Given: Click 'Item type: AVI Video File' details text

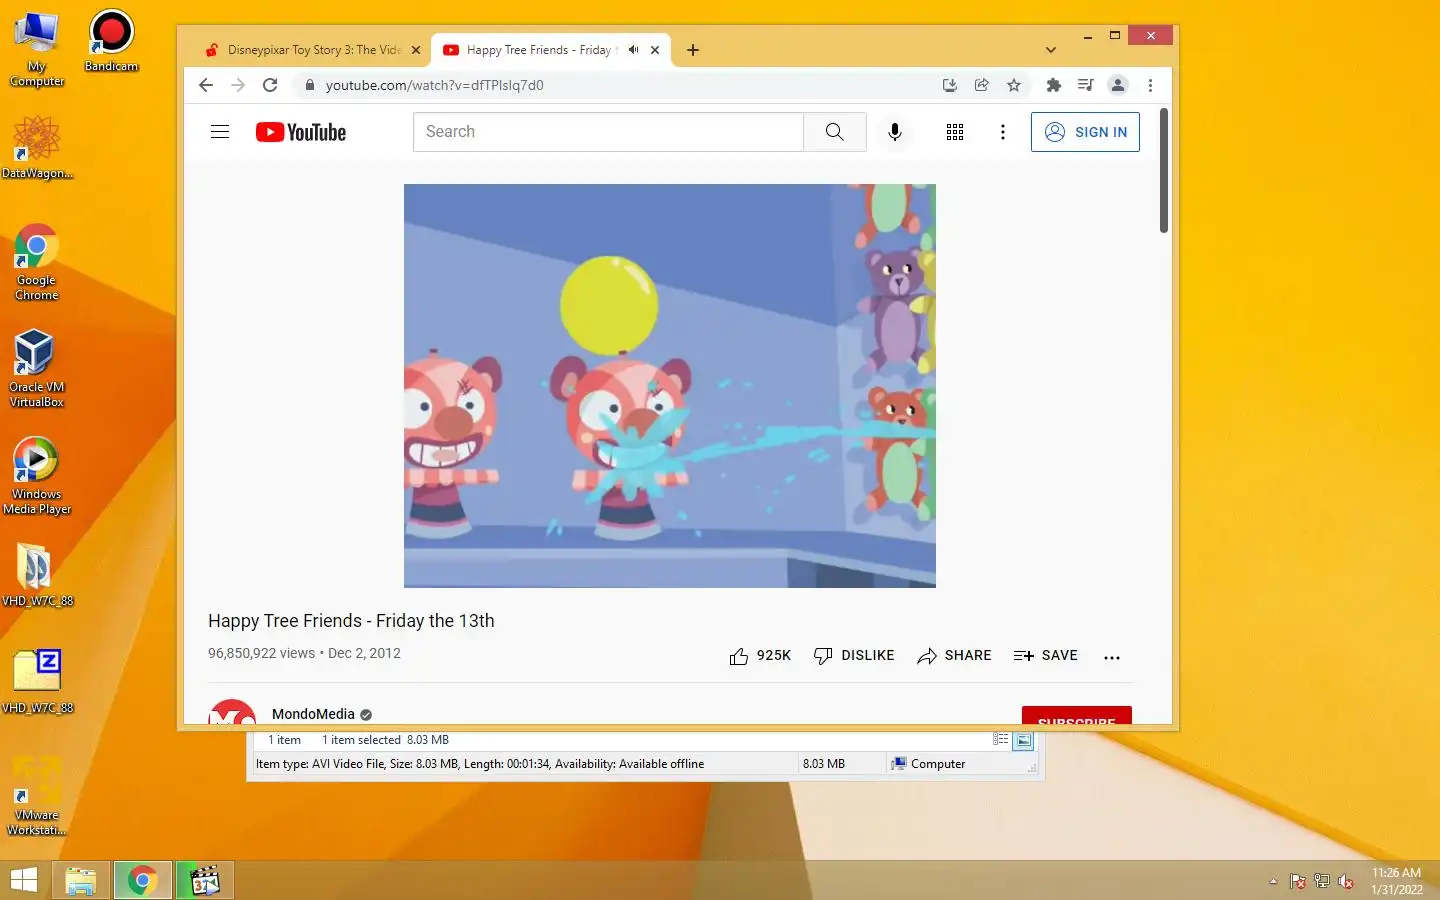Looking at the screenshot, I should (480, 764).
